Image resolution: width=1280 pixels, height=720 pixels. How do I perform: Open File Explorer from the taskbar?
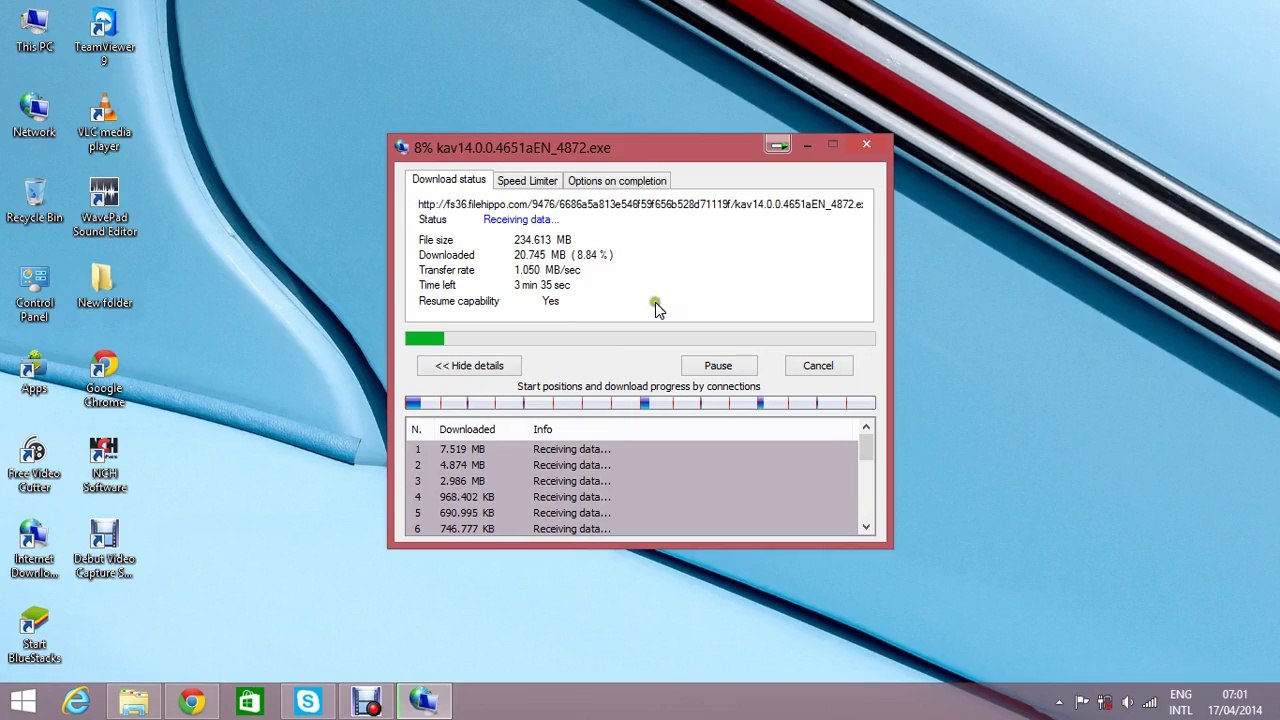pyautogui.click(x=134, y=701)
